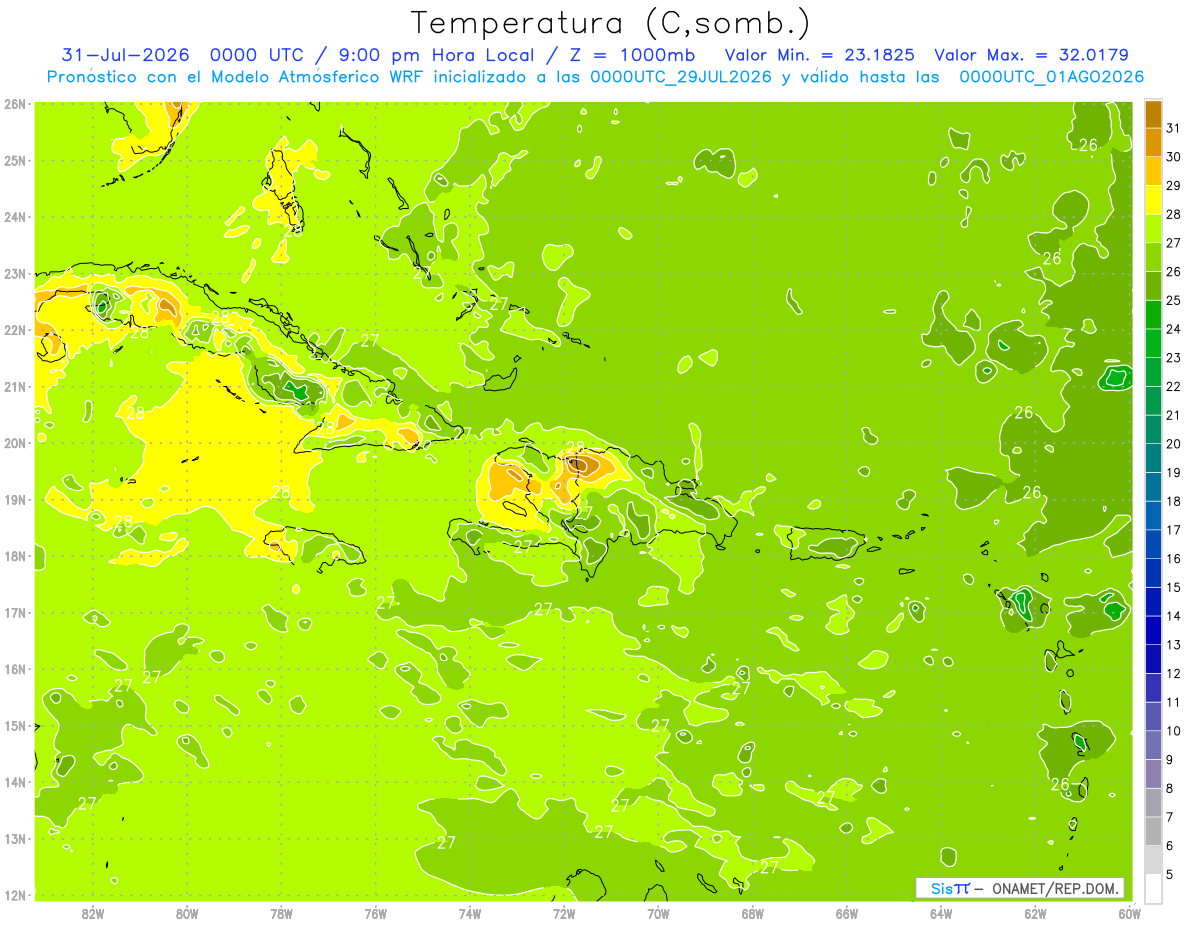1200x927 pixels.
Task: Select the 6 degree gray legend swatch
Action: tap(1153, 831)
